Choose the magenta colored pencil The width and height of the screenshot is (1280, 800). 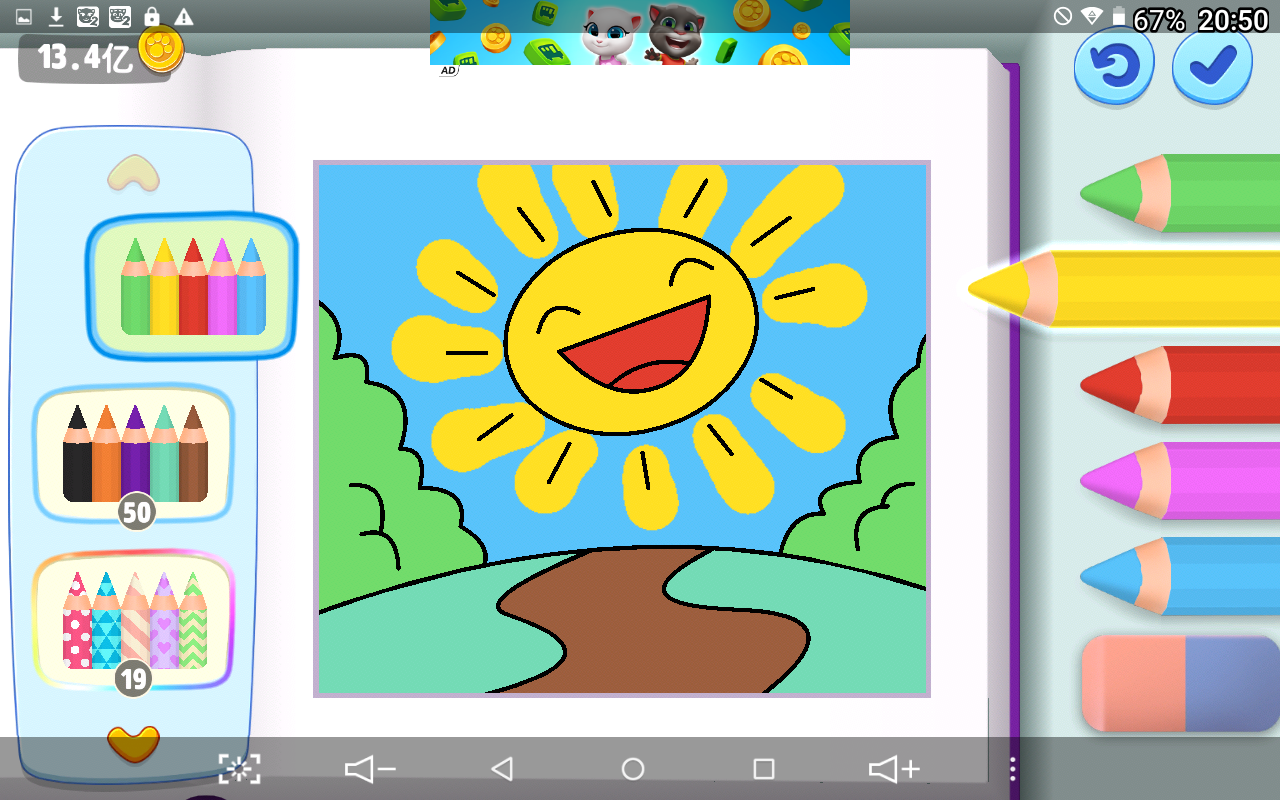click(x=1180, y=481)
